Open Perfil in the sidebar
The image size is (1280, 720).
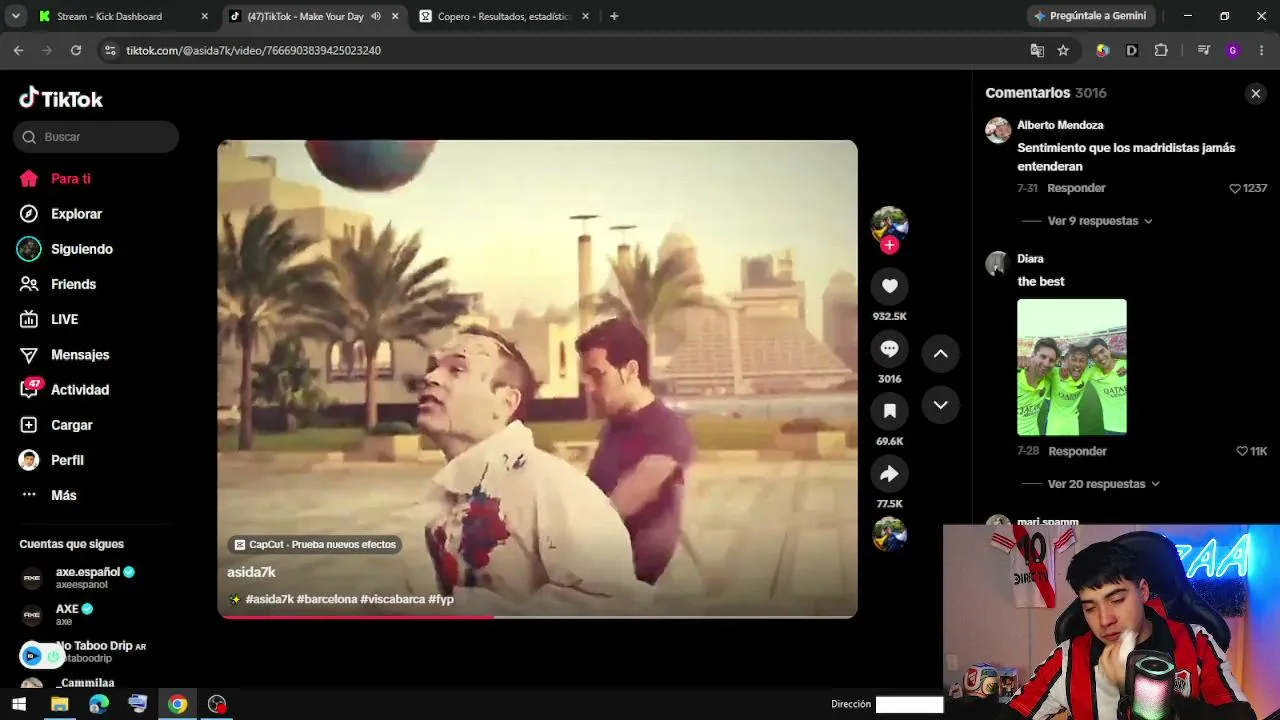click(x=51, y=460)
